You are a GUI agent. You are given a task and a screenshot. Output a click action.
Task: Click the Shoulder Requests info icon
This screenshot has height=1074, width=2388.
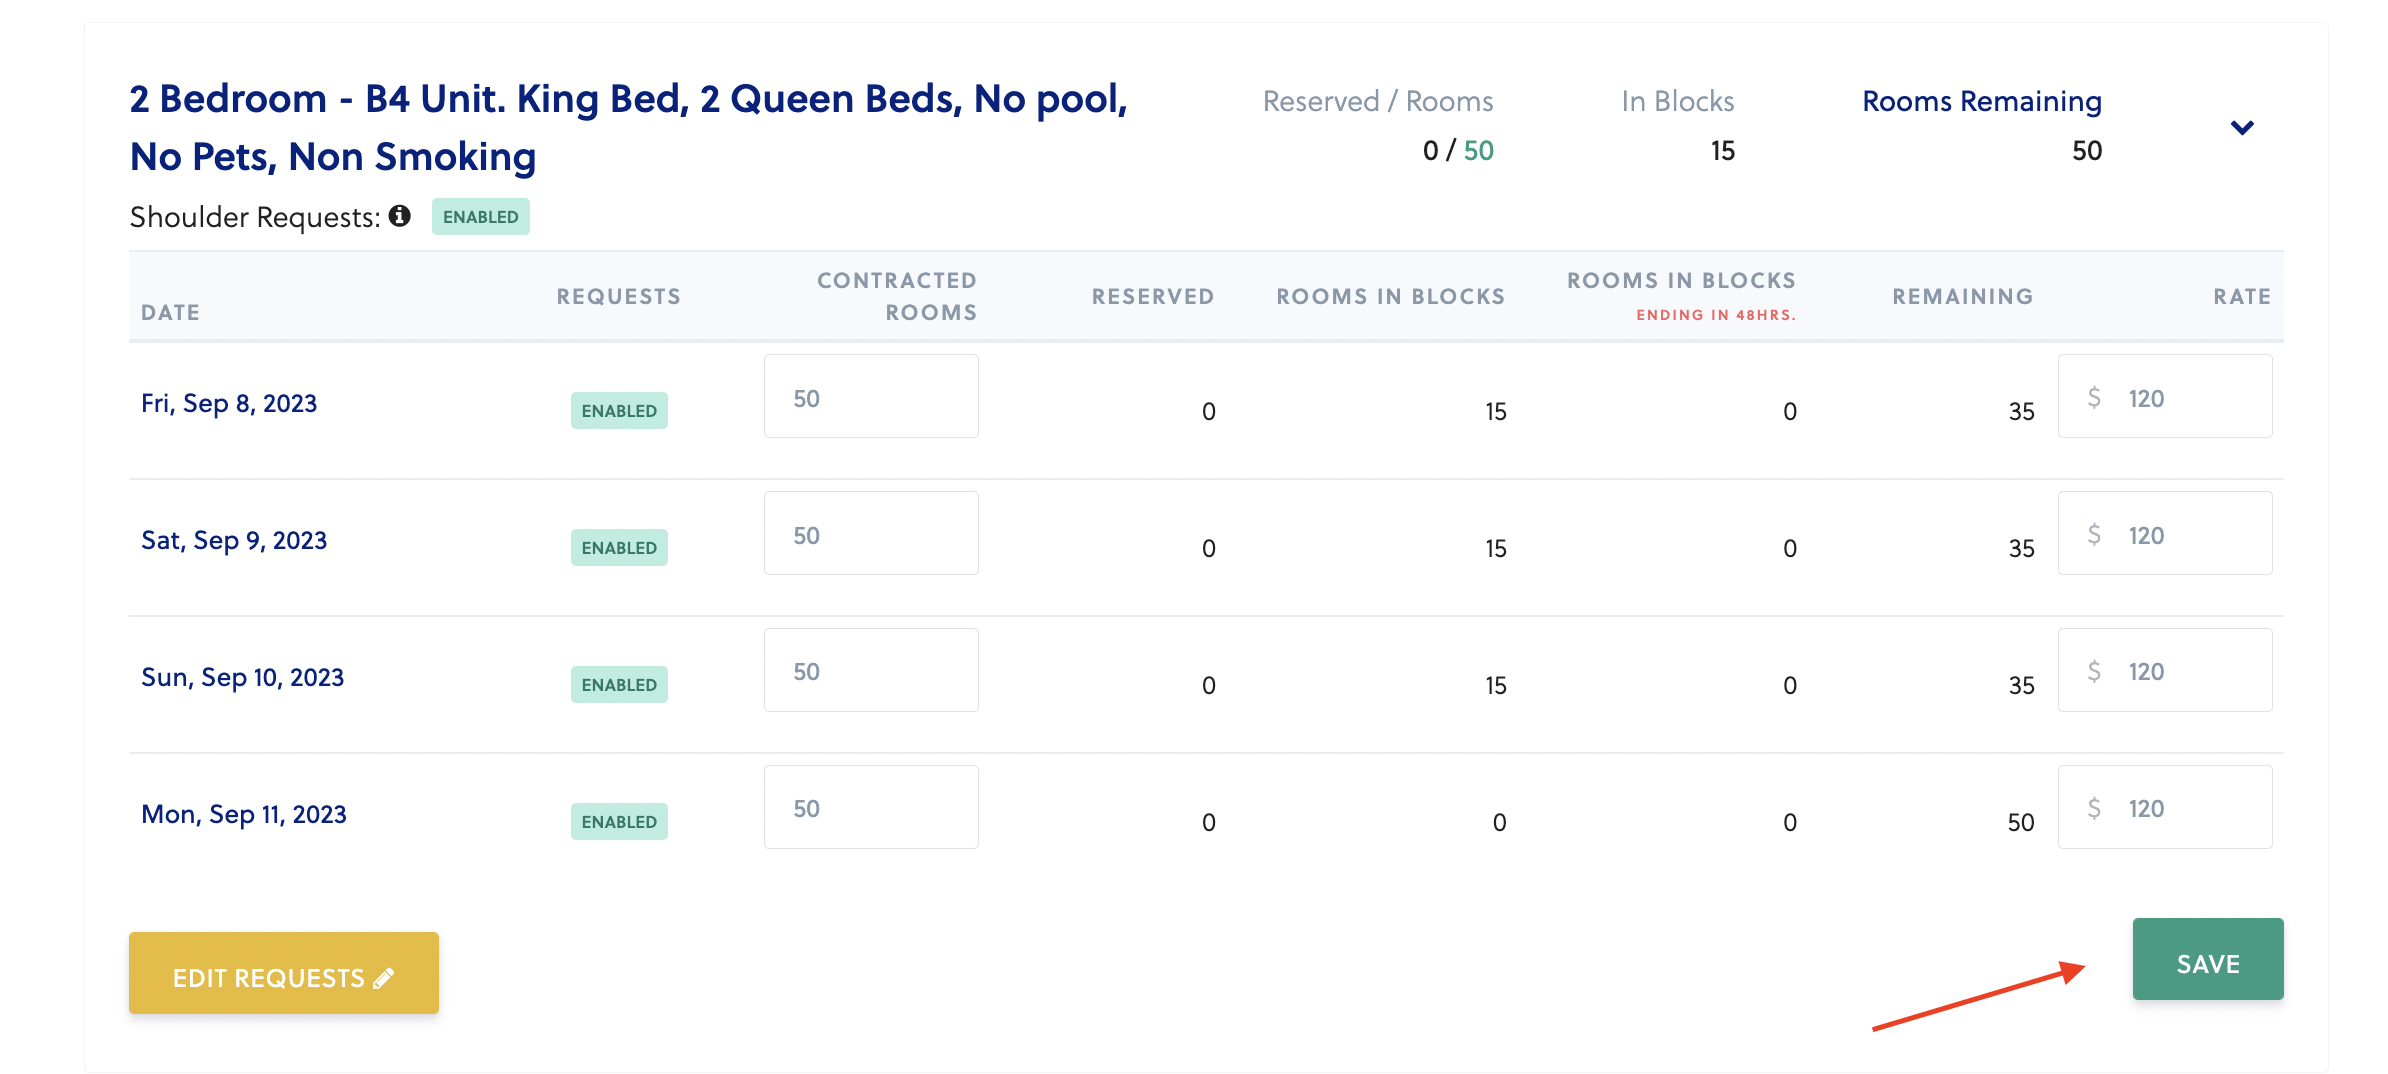coord(400,216)
